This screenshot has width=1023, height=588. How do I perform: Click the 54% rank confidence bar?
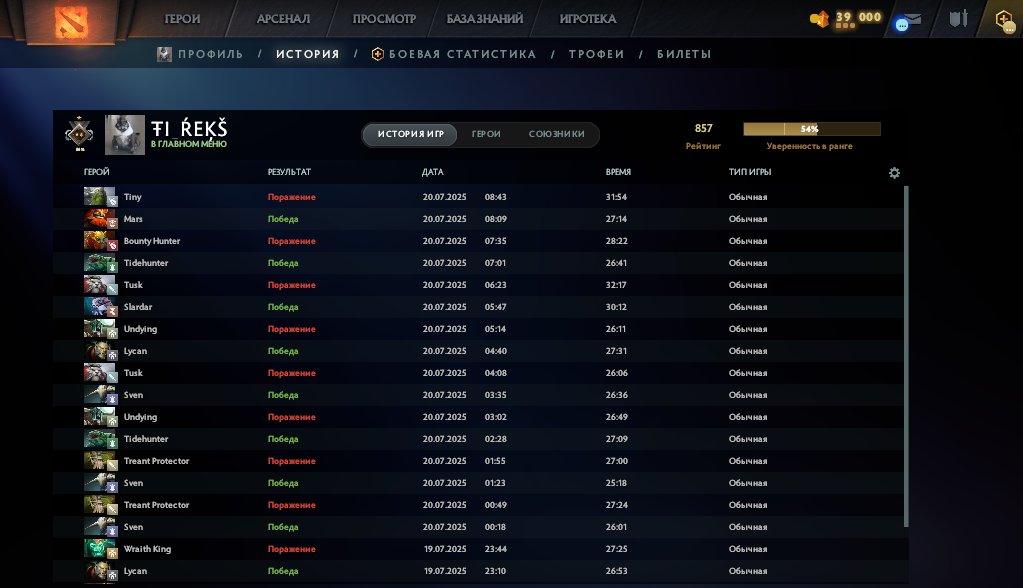click(x=812, y=129)
